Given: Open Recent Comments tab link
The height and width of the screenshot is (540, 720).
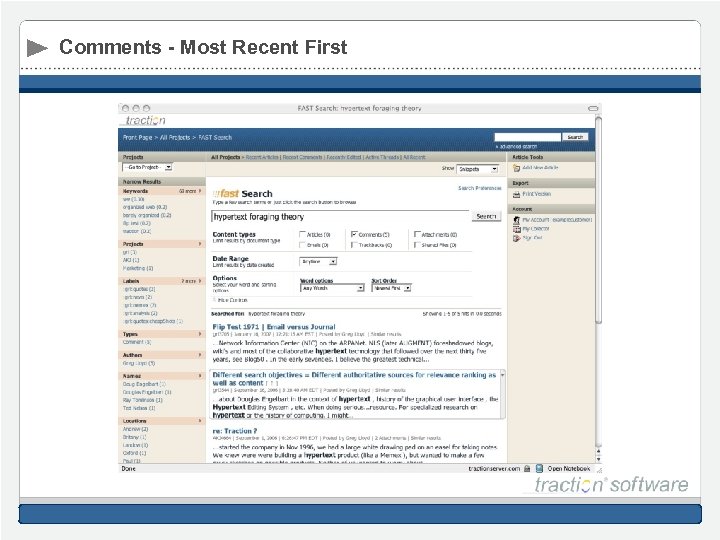Looking at the screenshot, I should point(302,157).
